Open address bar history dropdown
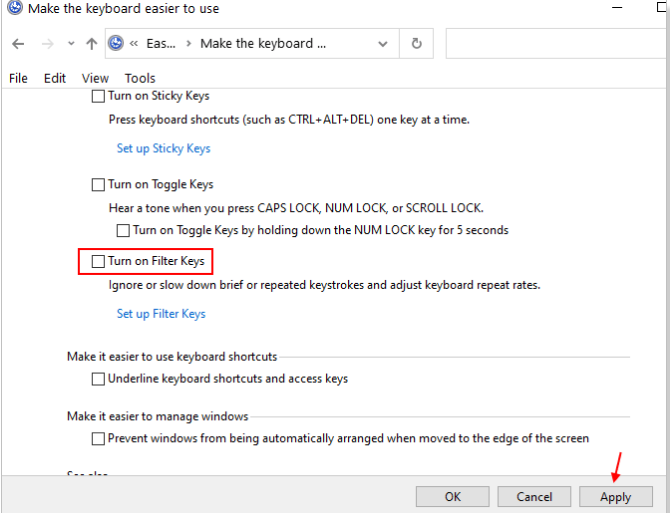The image size is (670, 513). pos(383,44)
